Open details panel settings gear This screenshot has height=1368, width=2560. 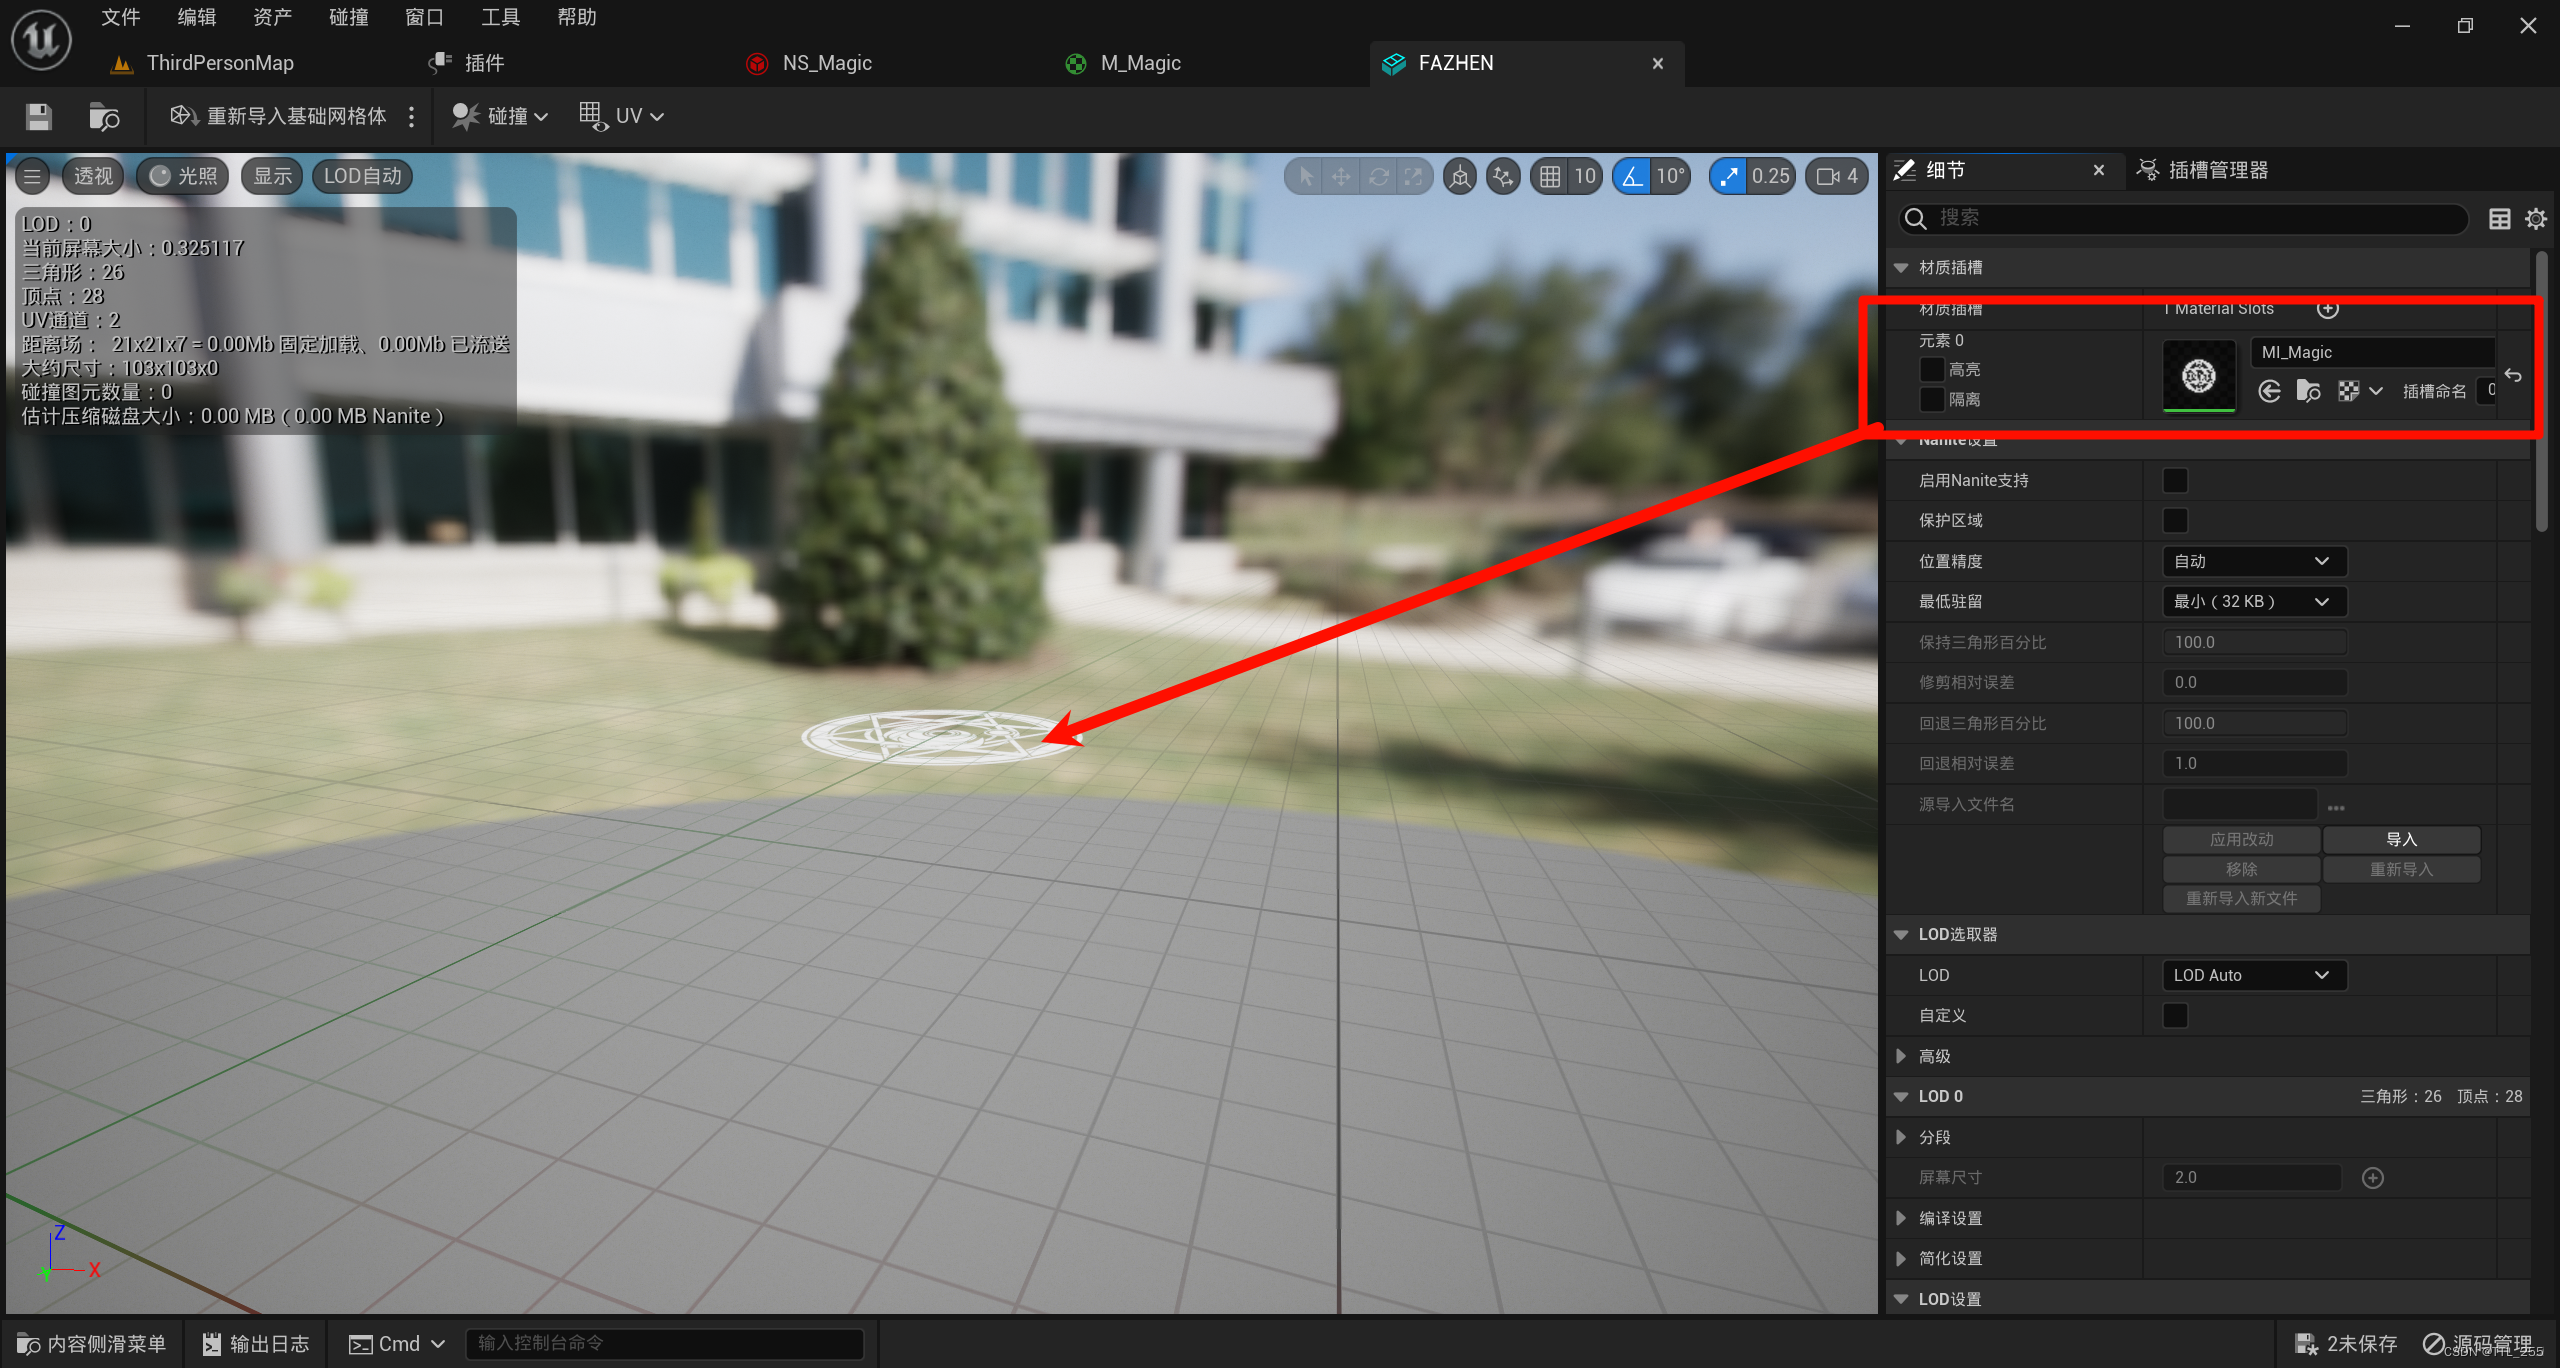[2535, 219]
